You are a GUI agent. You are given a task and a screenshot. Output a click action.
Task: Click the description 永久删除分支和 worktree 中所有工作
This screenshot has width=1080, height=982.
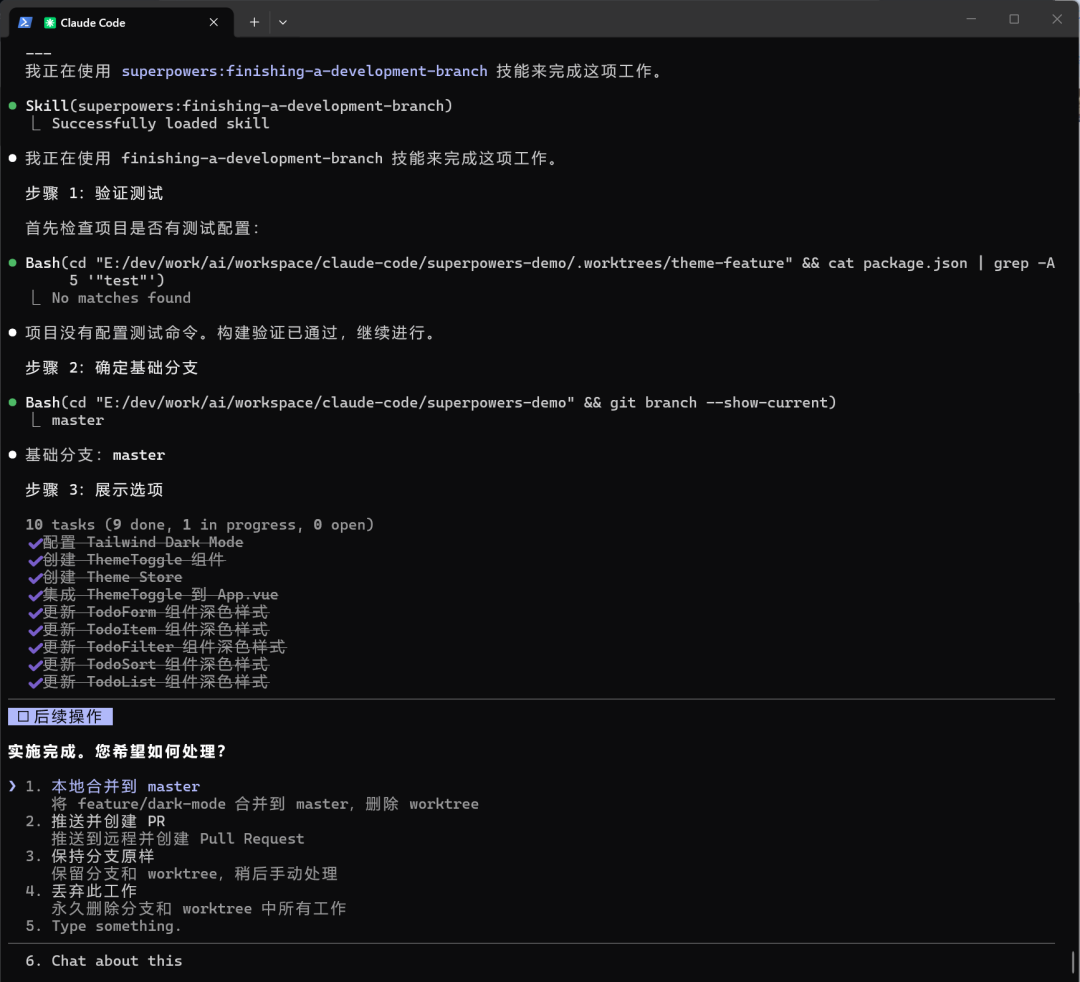click(198, 909)
